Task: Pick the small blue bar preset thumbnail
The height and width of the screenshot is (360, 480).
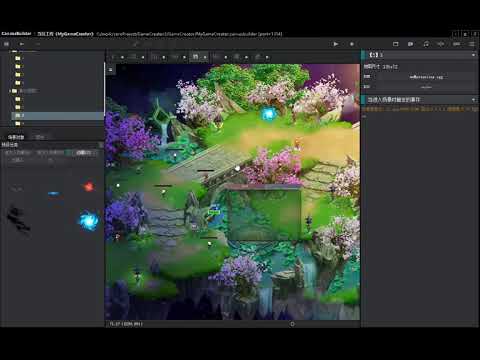Action: 53,193
